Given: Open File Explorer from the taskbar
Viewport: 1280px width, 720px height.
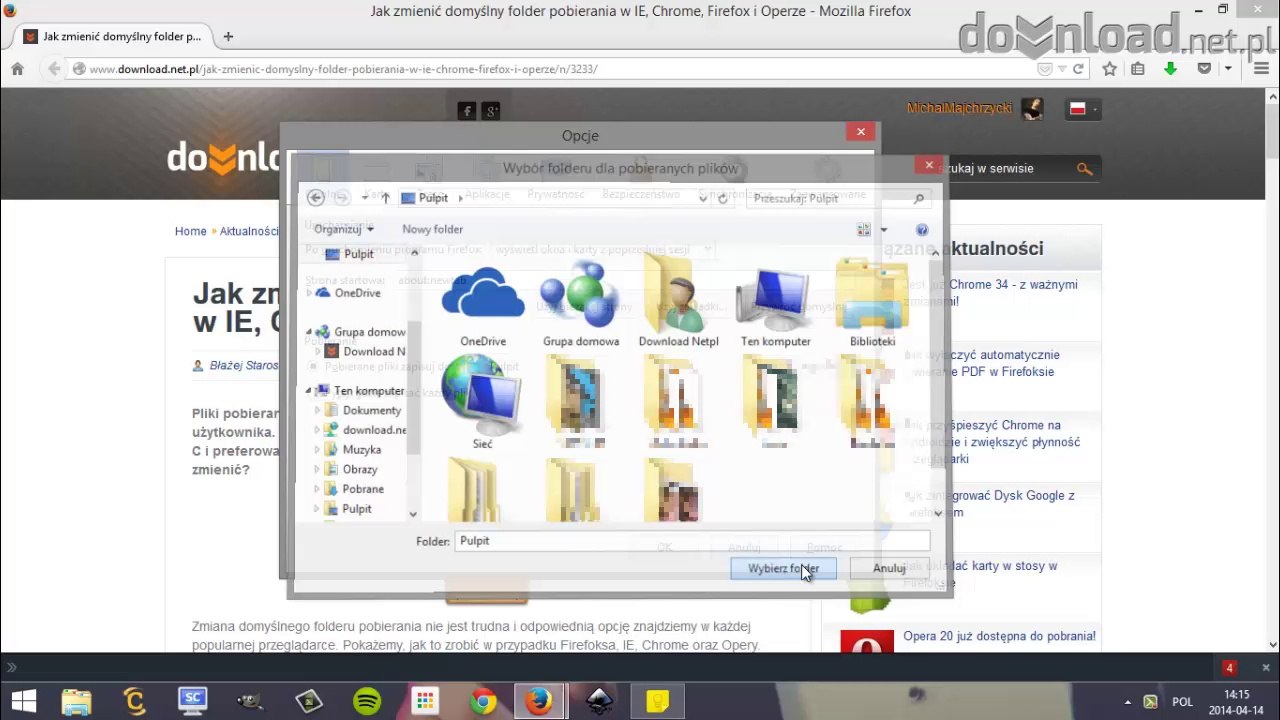Looking at the screenshot, I should [77, 701].
